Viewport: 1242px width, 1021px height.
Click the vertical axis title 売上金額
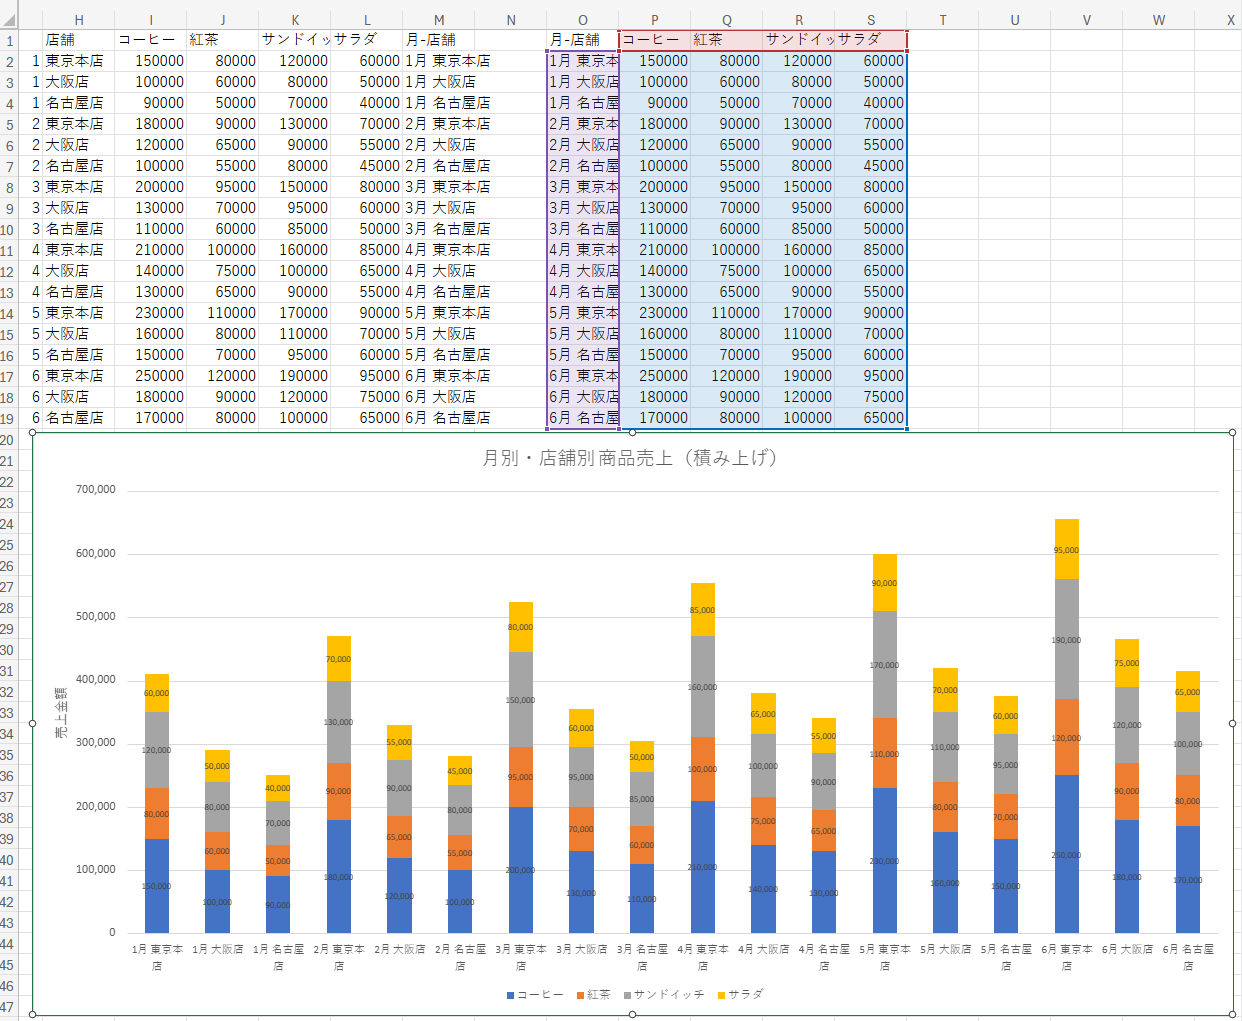click(61, 712)
